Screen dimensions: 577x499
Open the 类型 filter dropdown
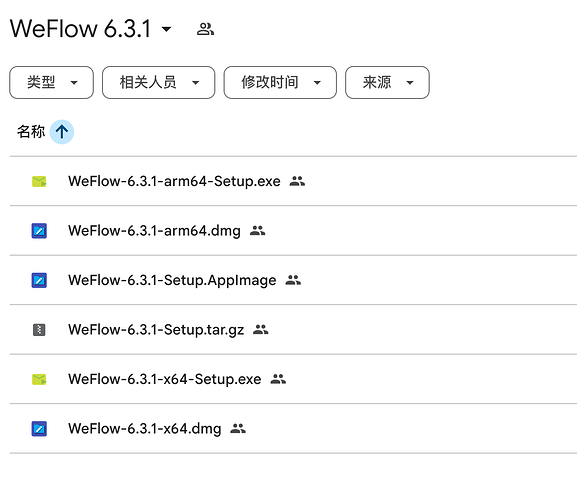[52, 82]
